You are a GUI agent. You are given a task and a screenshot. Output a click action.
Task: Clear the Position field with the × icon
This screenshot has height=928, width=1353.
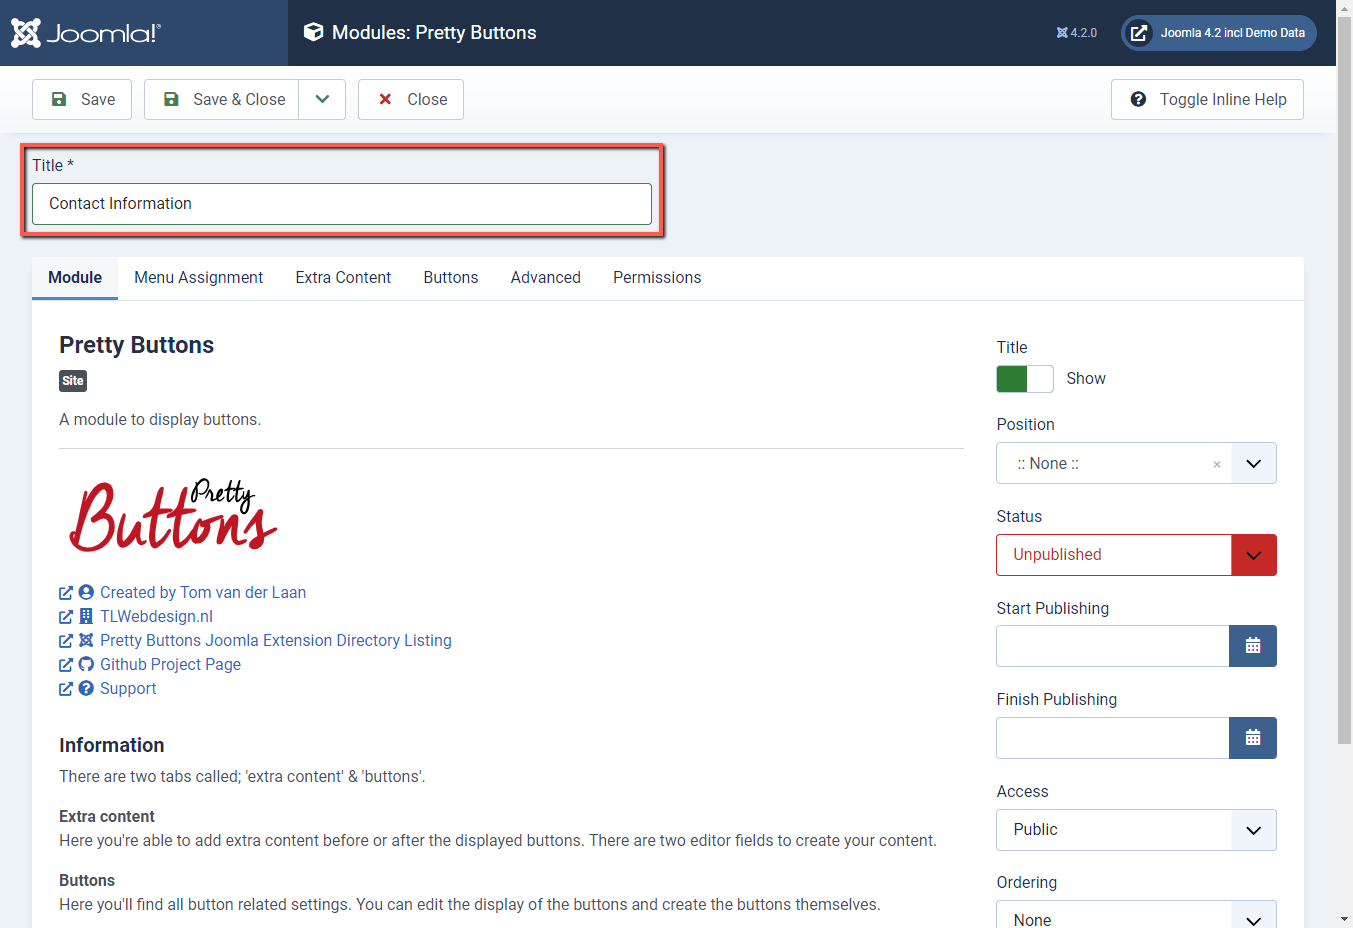[x=1216, y=463]
